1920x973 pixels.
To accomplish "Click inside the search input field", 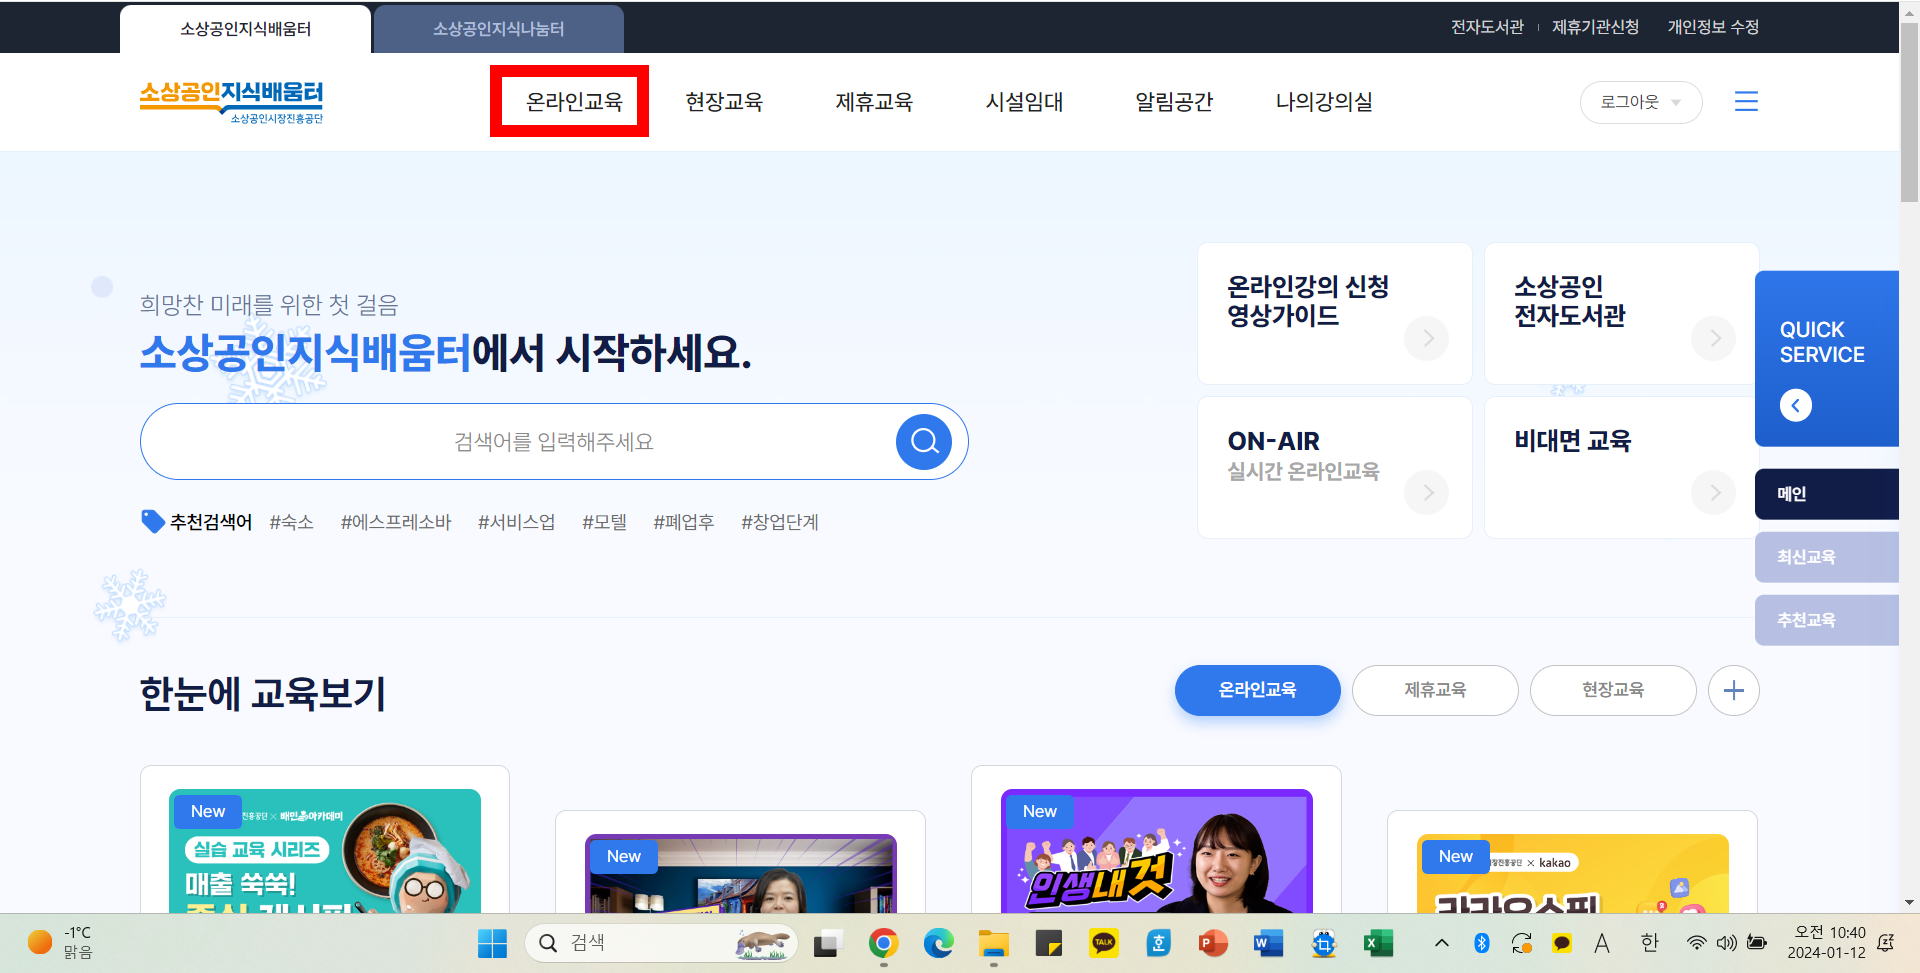I will 550,441.
